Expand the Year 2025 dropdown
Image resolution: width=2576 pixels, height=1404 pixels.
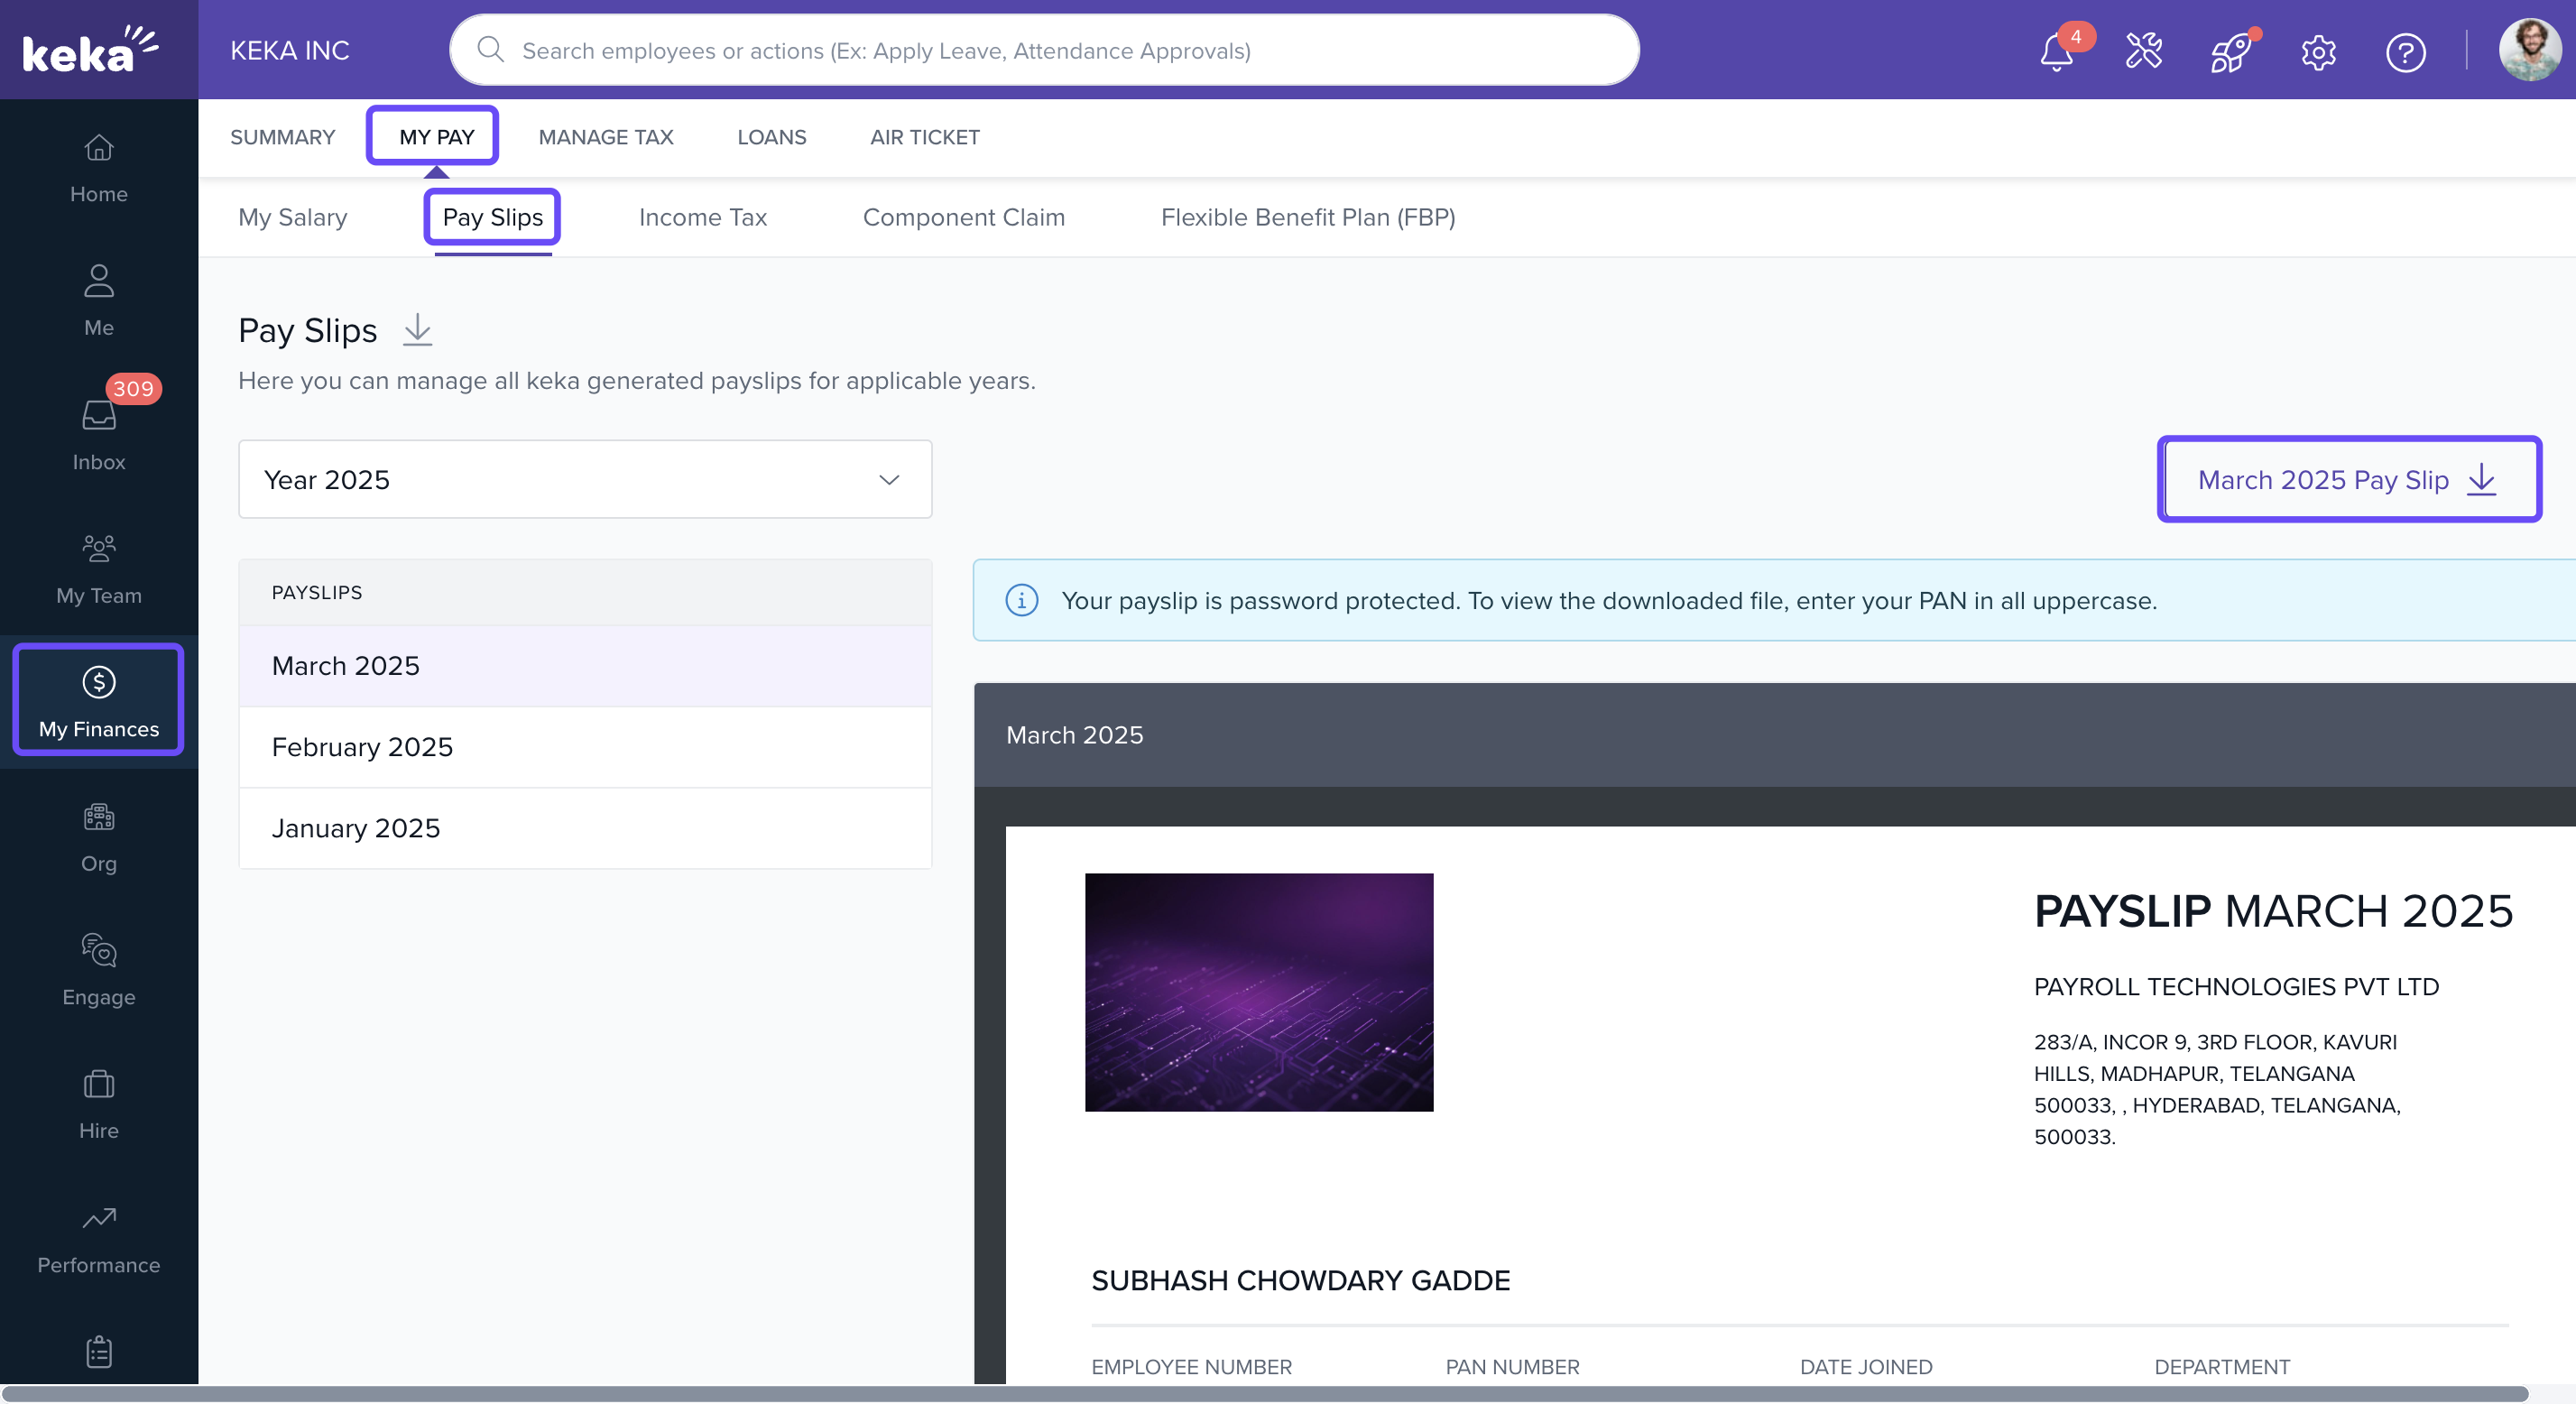pyautogui.click(x=584, y=479)
